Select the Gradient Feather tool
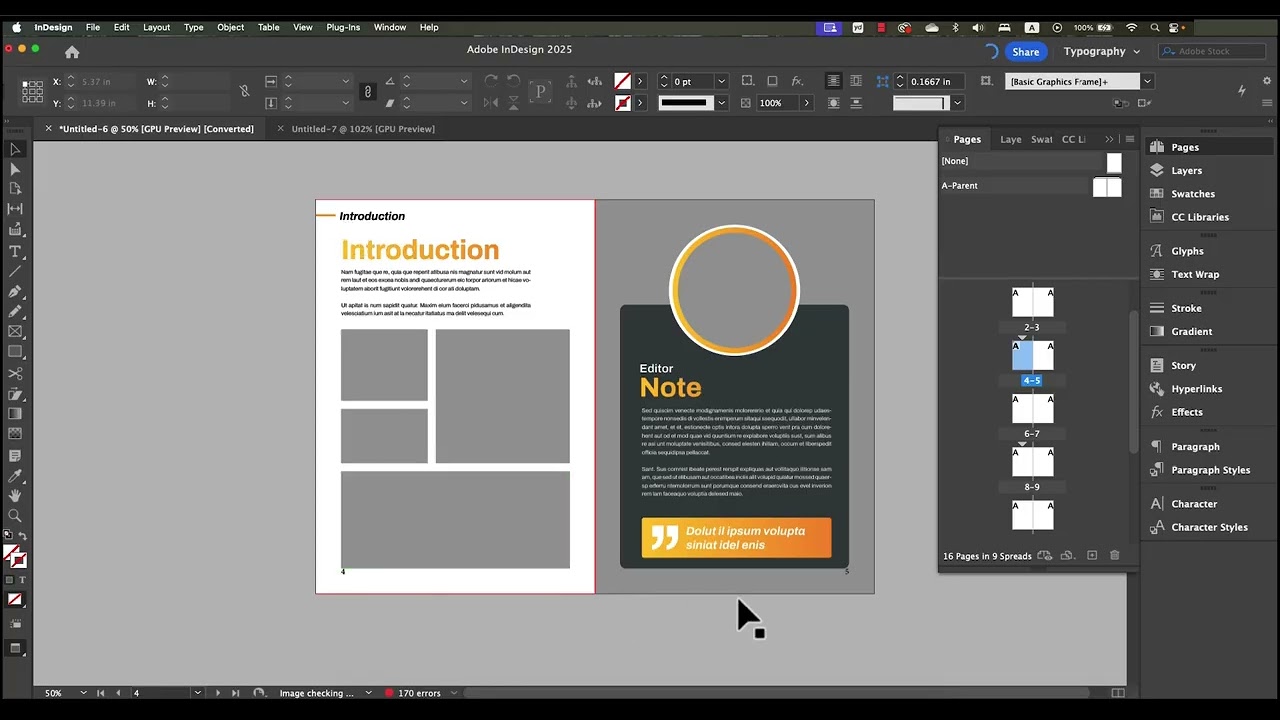The image size is (1280, 720). click(x=15, y=434)
